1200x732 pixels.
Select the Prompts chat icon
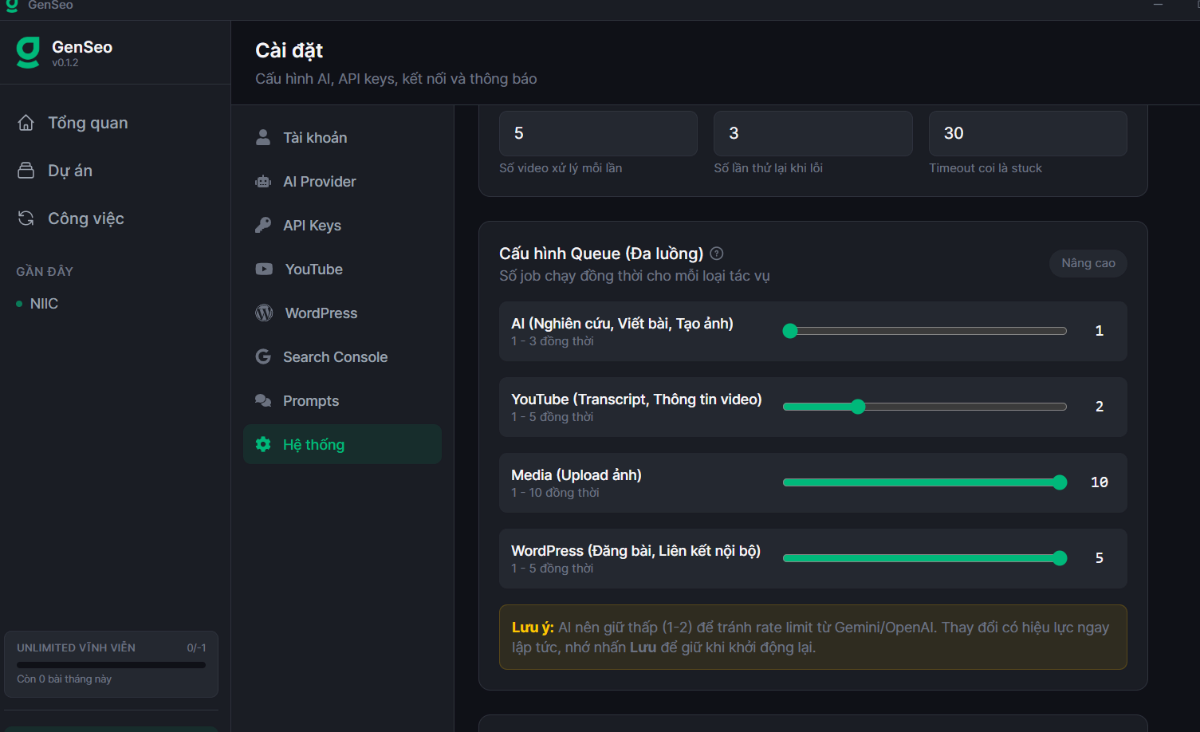pos(262,401)
